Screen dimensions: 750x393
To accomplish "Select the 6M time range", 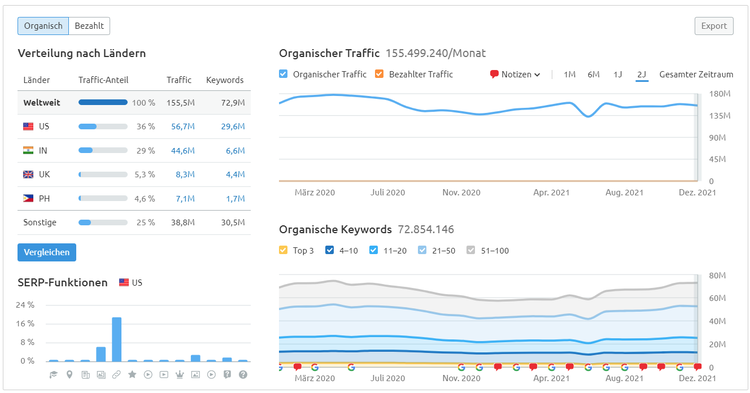I will (594, 75).
